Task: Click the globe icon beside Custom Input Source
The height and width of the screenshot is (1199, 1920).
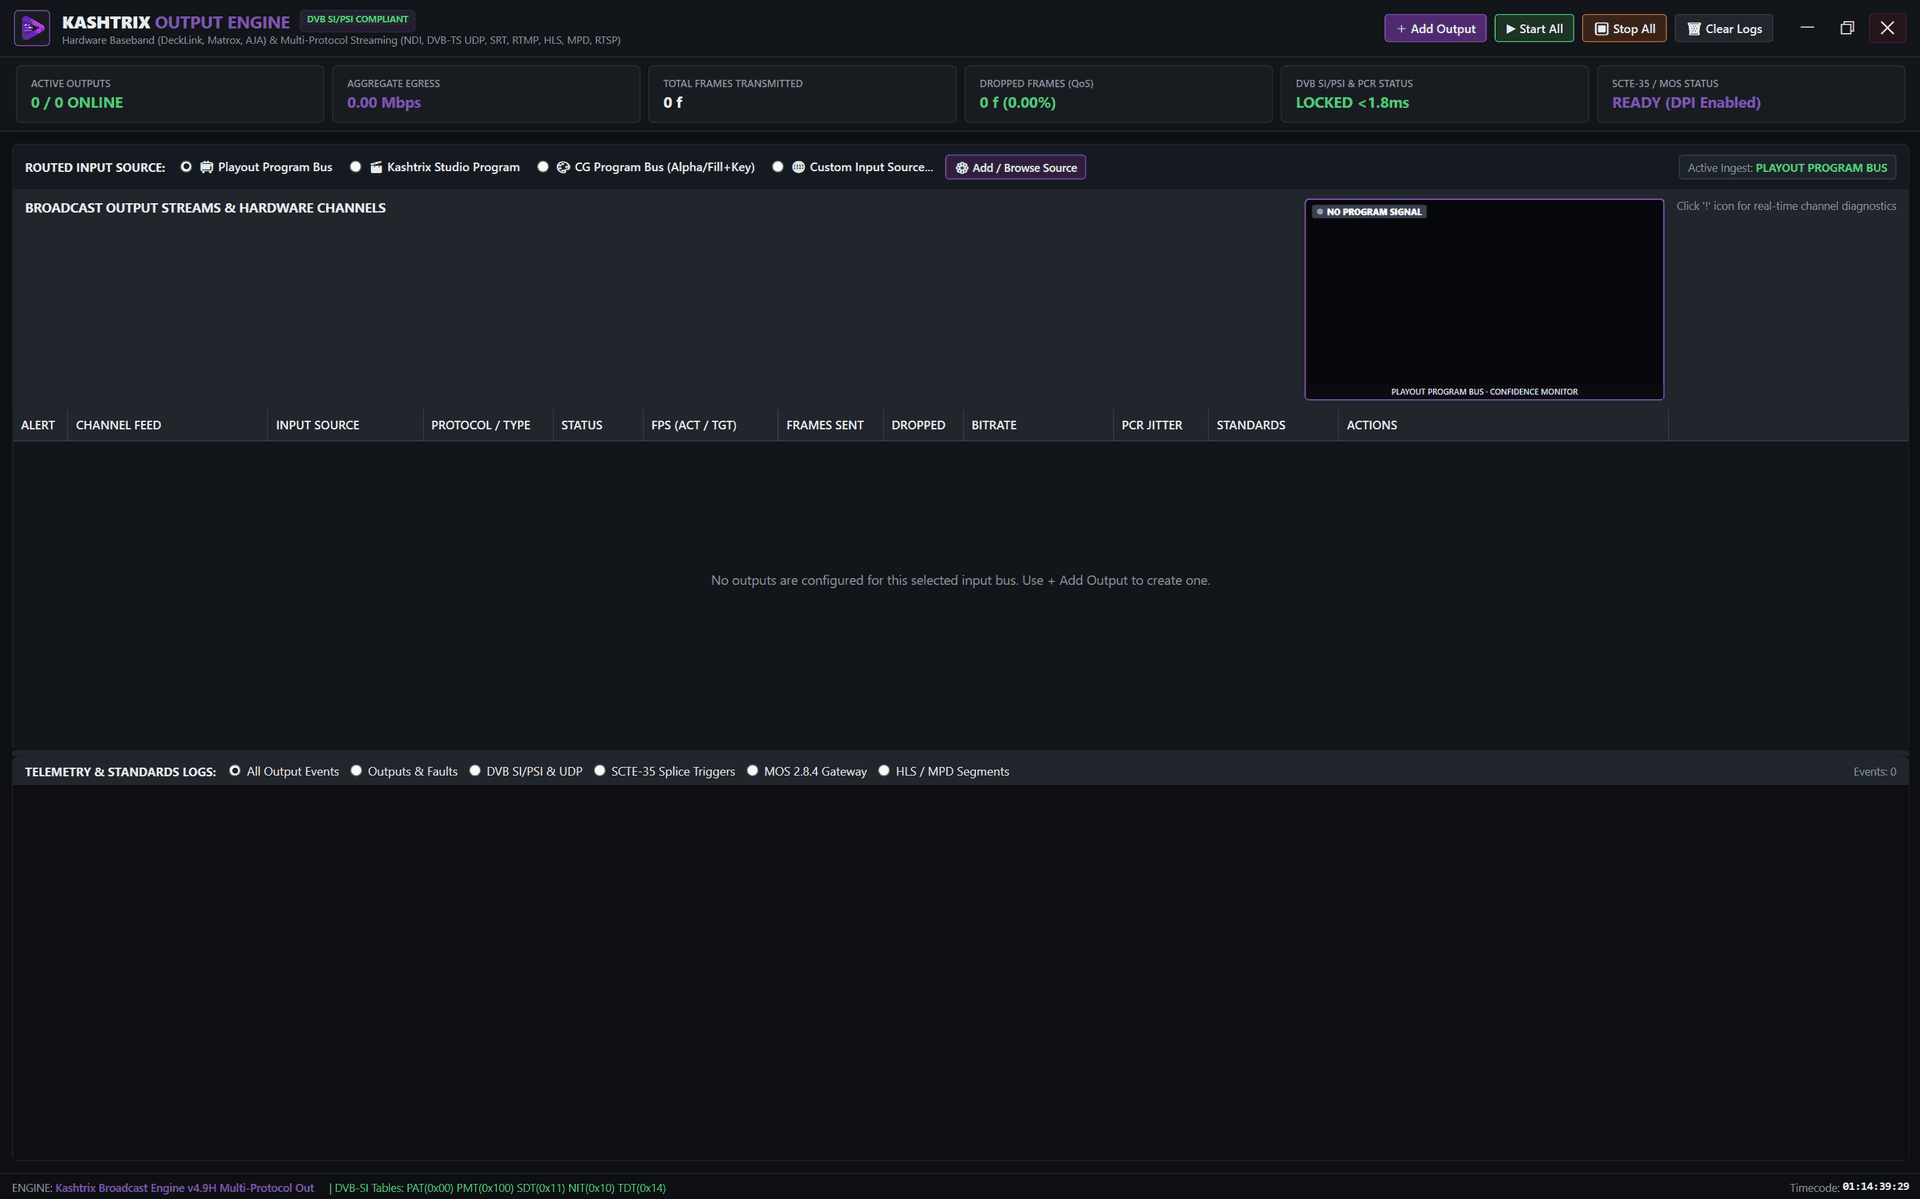Action: tap(798, 167)
